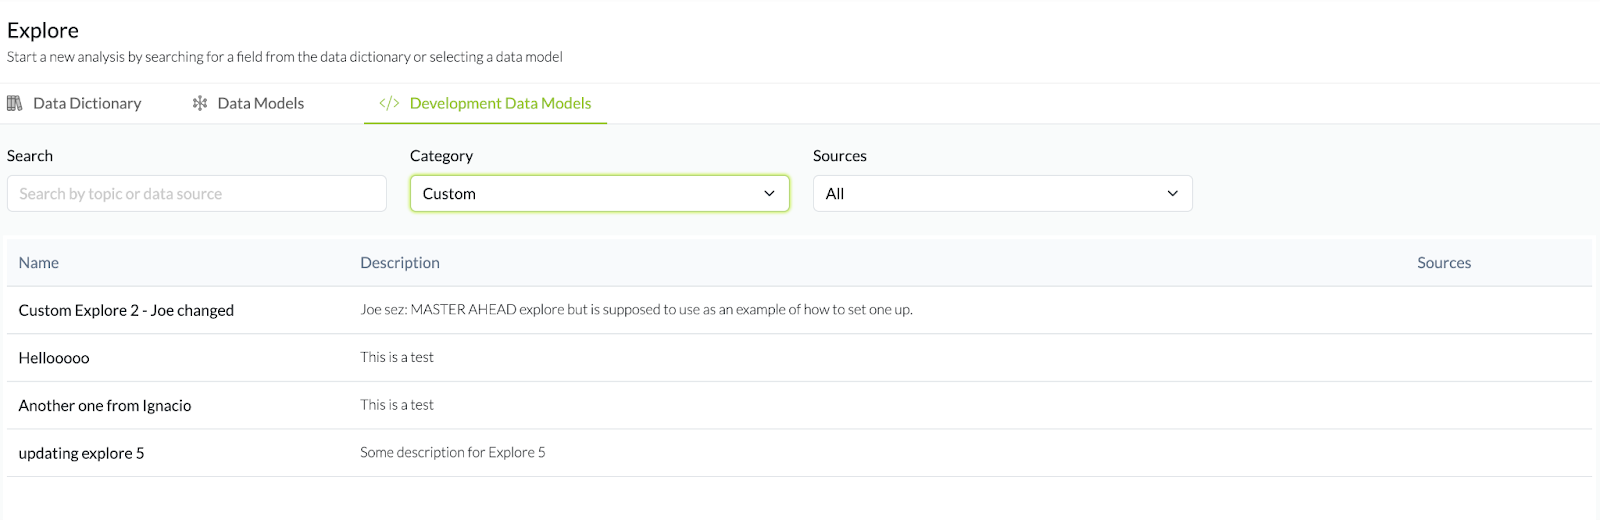Select the Development Data Models tab
Screen dimensions: 1600x520
tap(500, 103)
